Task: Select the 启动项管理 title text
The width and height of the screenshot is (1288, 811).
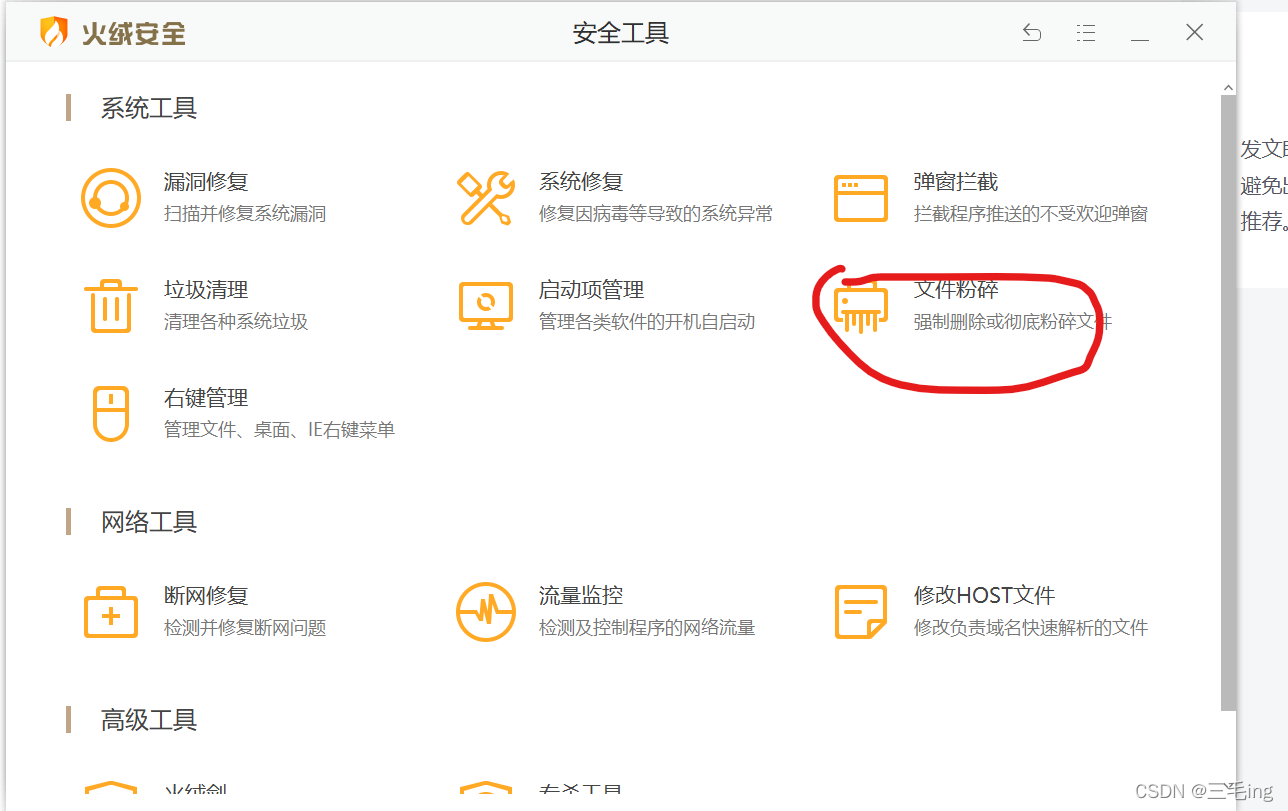Action: coord(592,290)
